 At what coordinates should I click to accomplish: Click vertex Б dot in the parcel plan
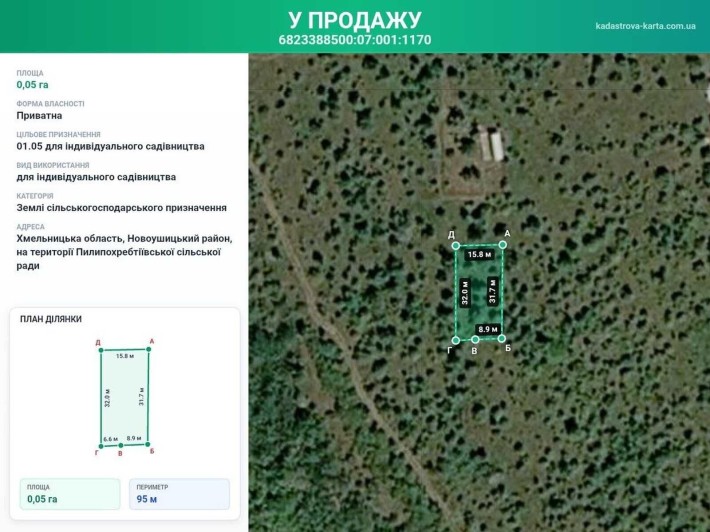coord(148,444)
